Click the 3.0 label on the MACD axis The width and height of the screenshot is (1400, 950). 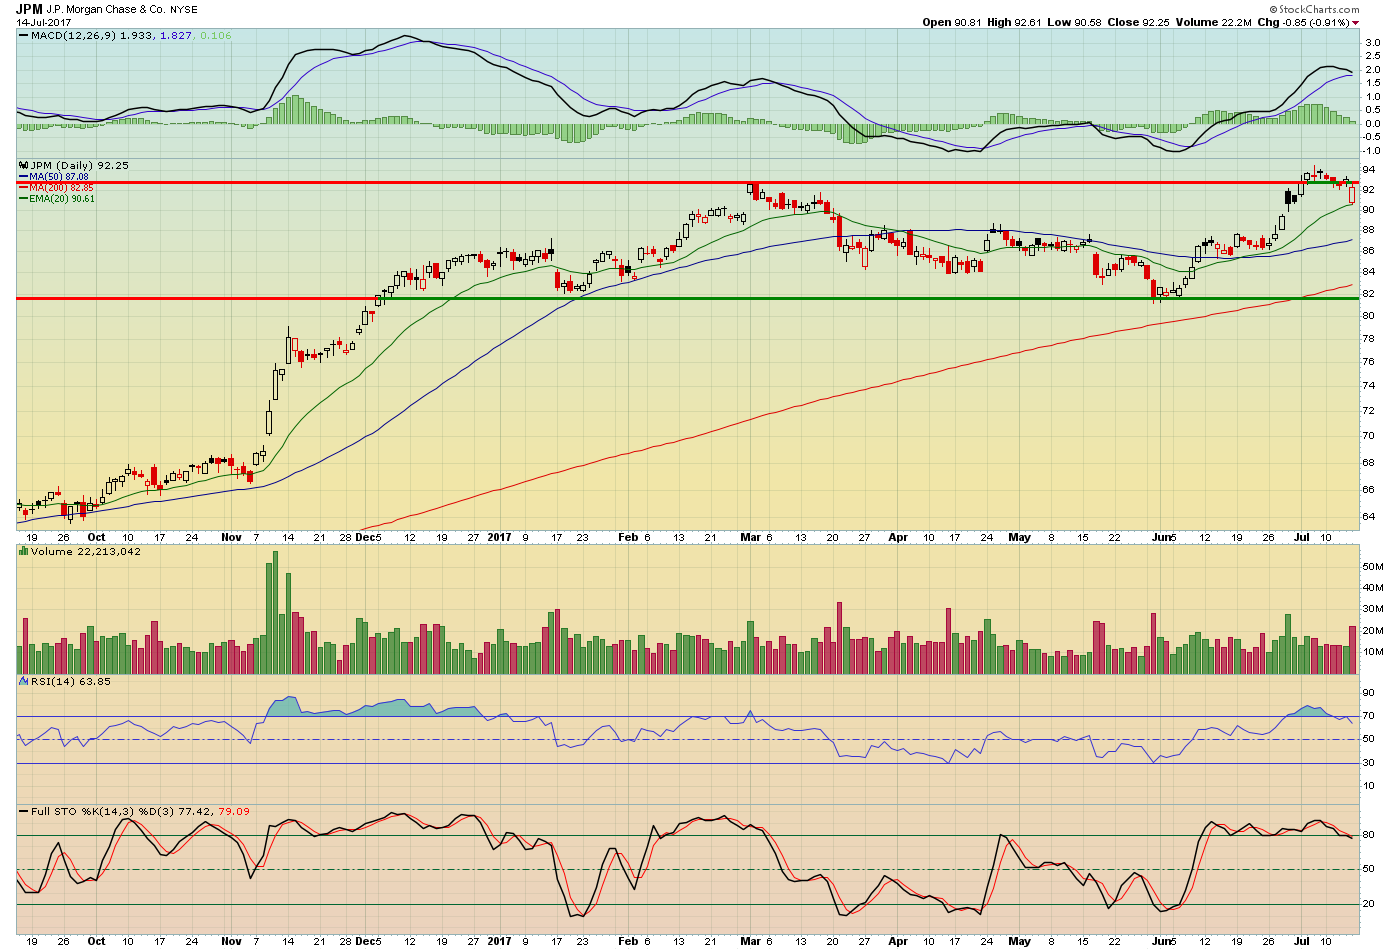tap(1373, 43)
